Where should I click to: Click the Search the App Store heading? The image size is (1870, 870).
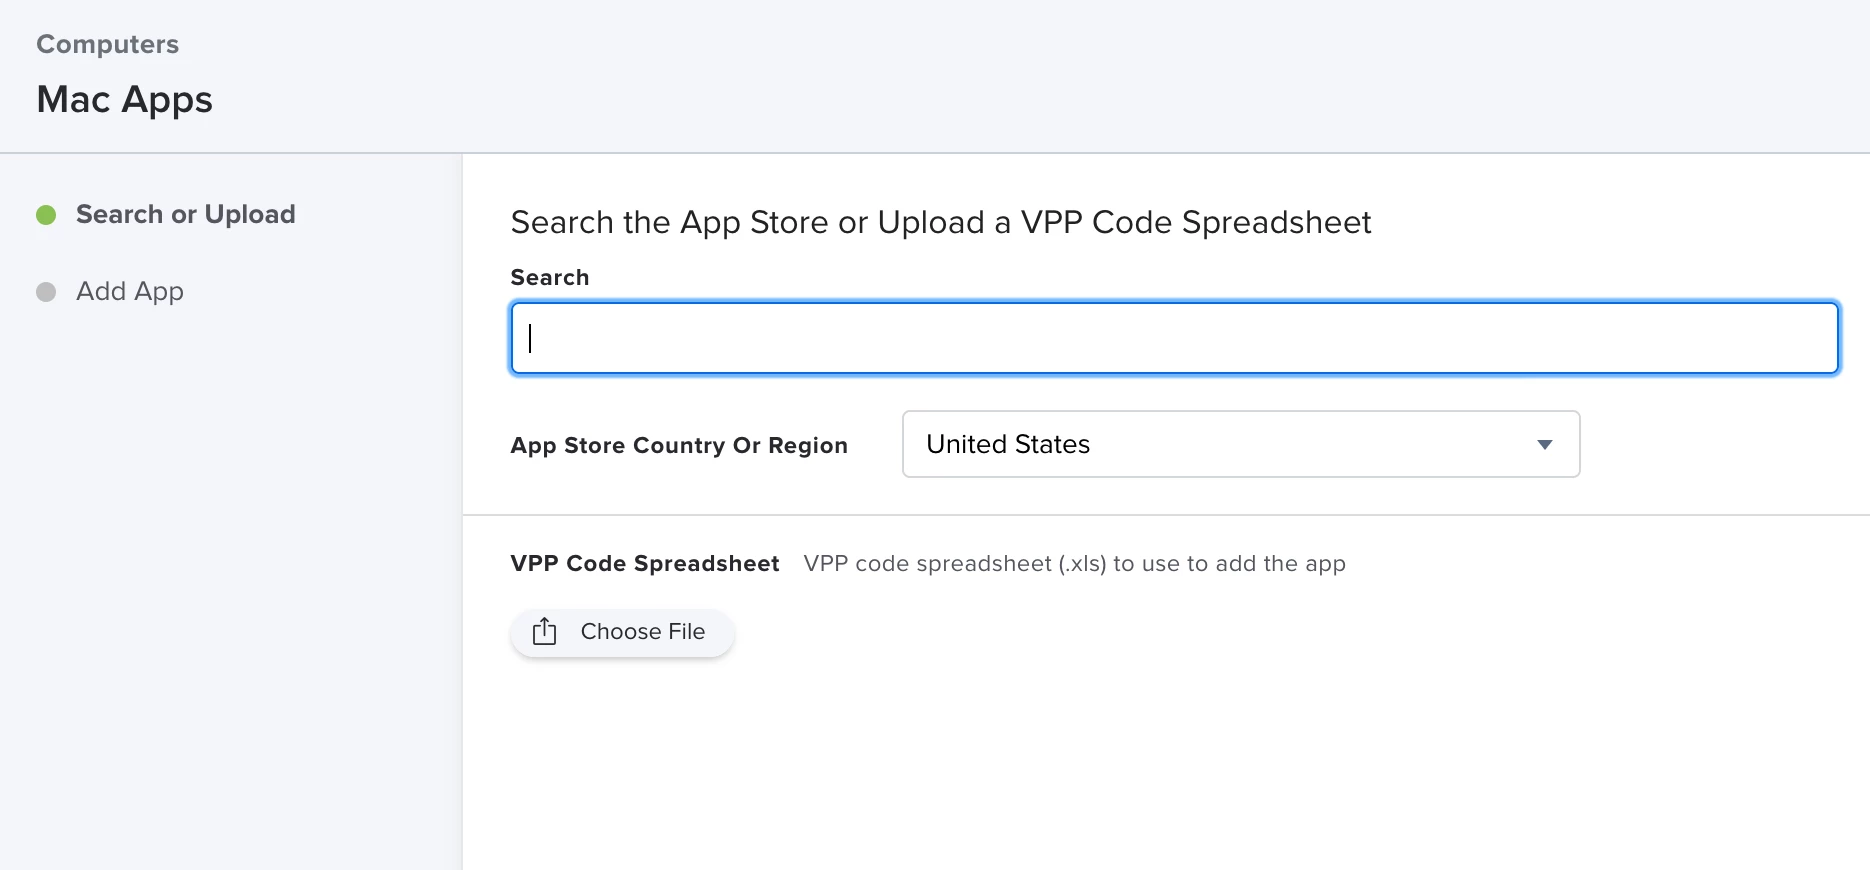(941, 222)
